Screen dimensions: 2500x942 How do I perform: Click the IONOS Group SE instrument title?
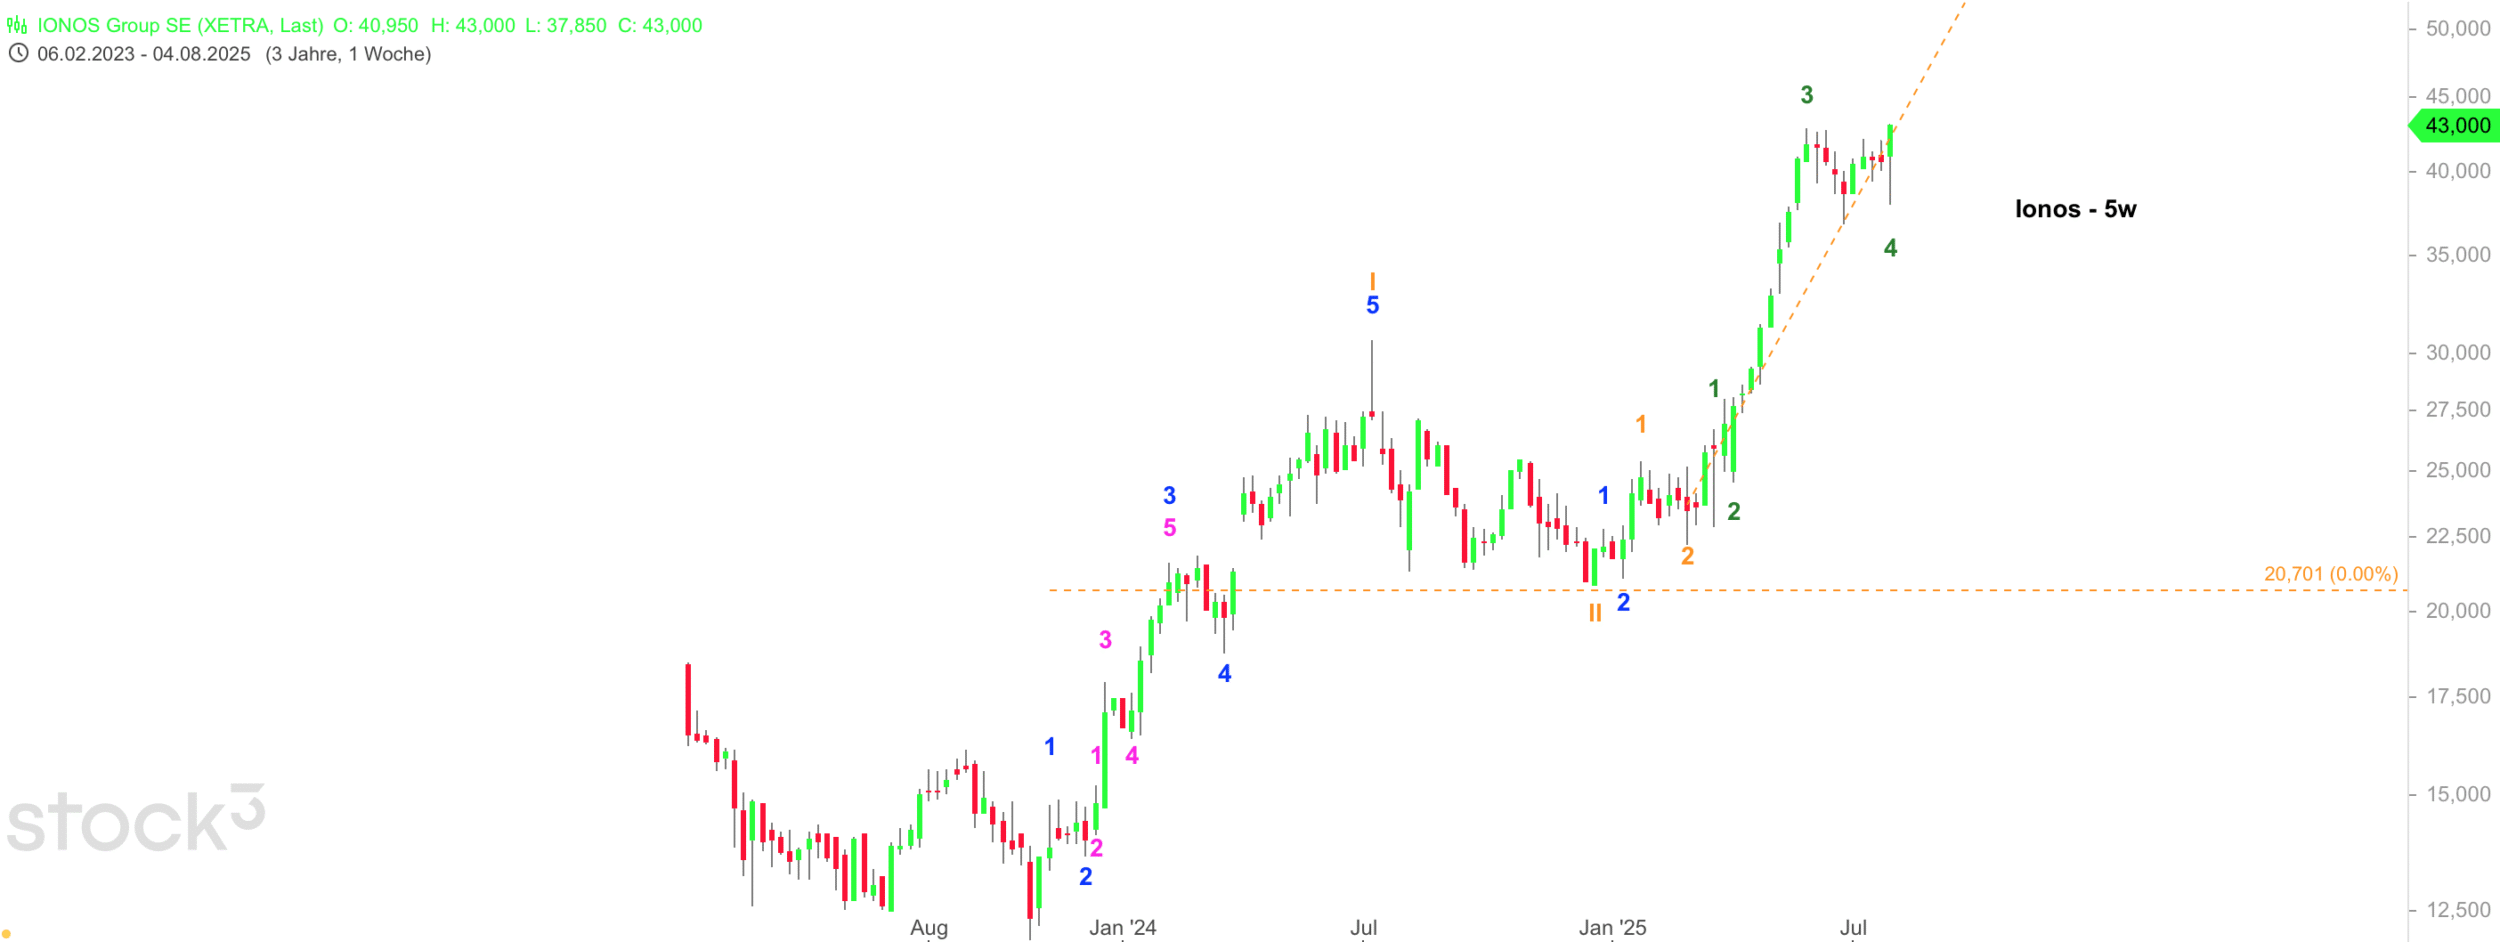(x=180, y=26)
